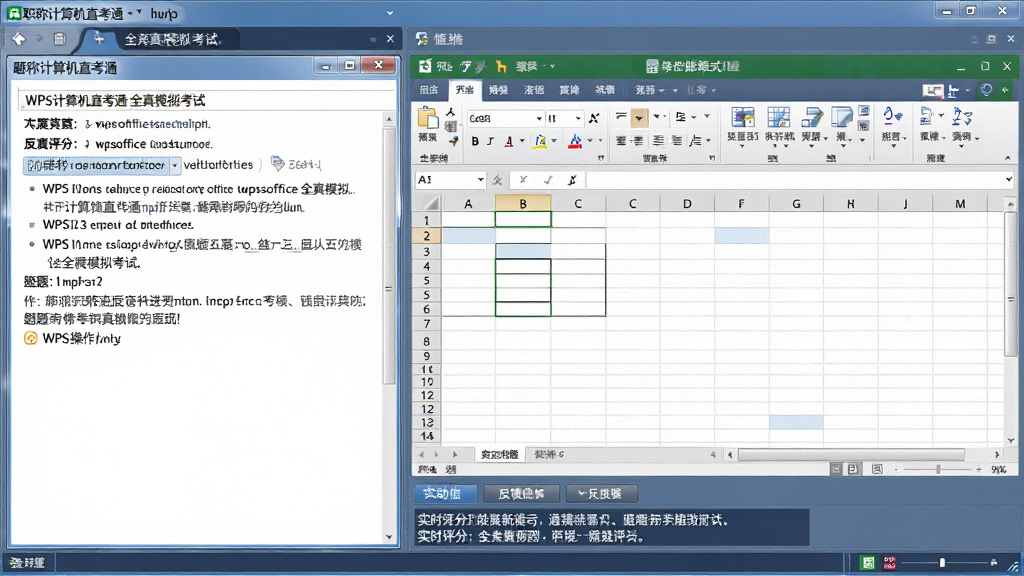The width and height of the screenshot is (1024, 576).
Task: Open the font name dropdown arrow
Action: click(539, 118)
